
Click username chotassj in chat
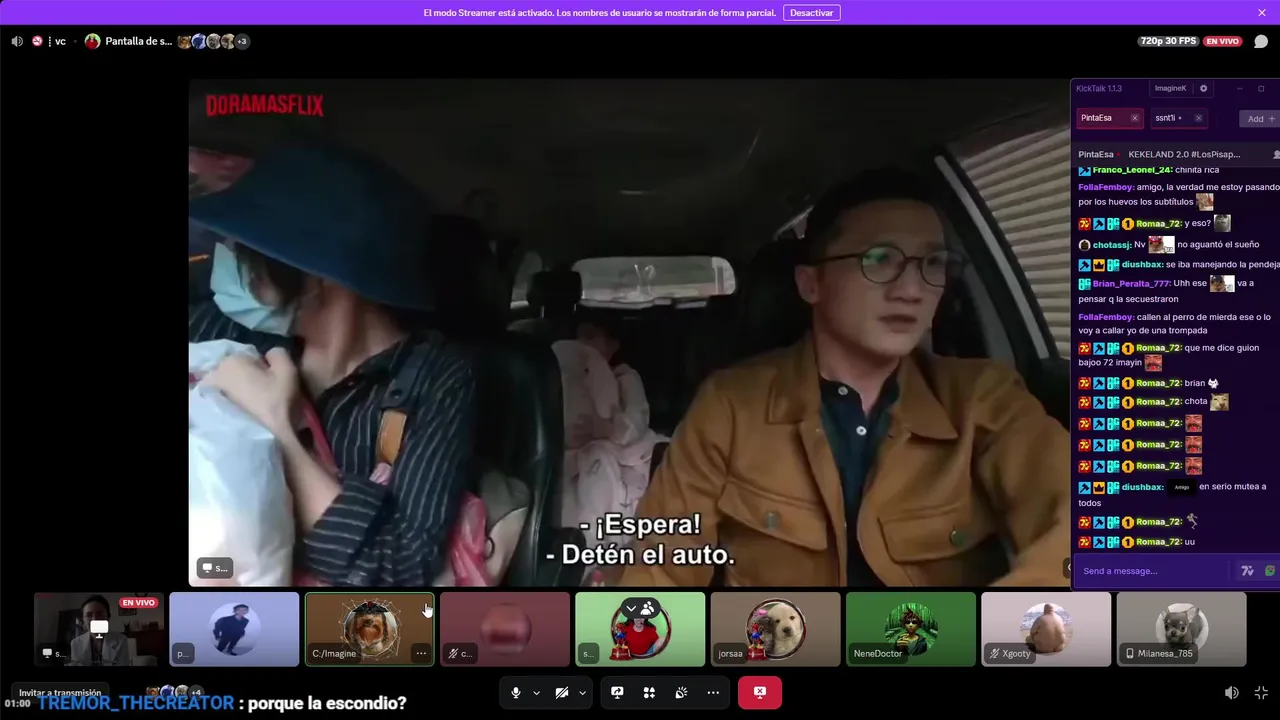click(1111, 244)
